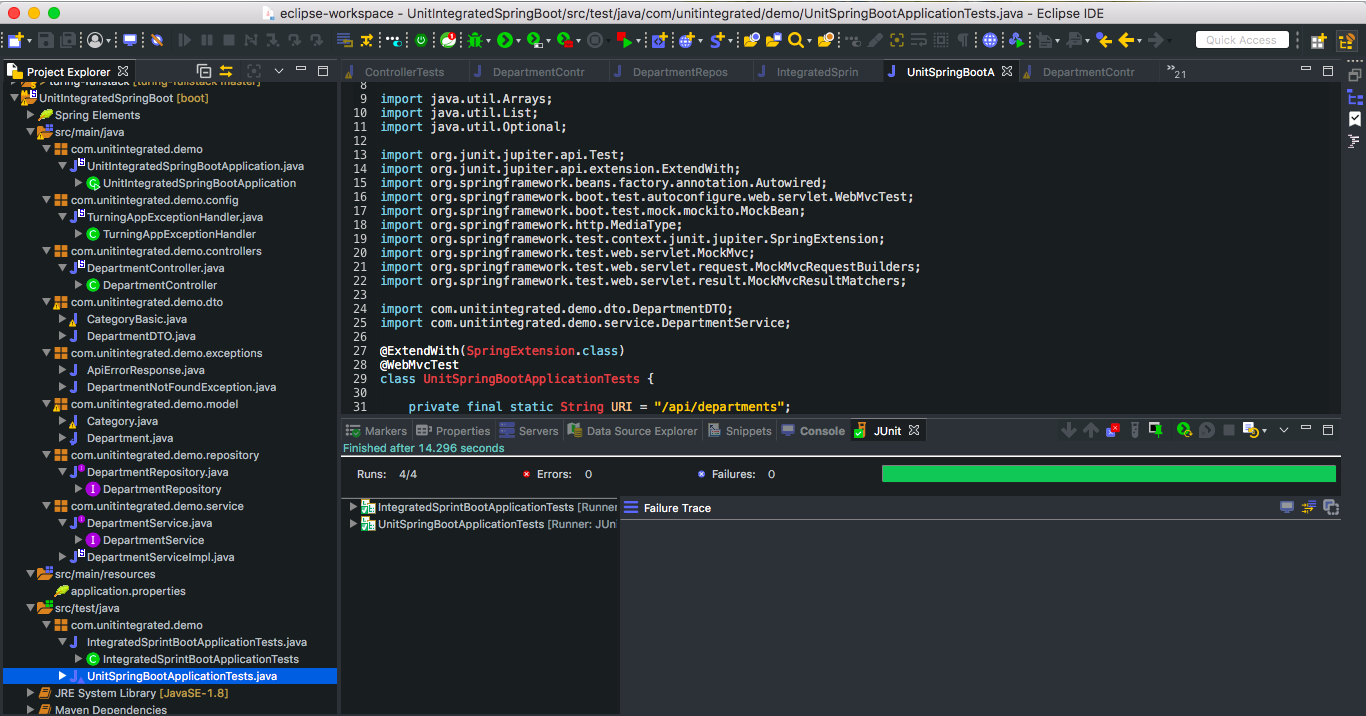Open the Run button dropdown arrow

tap(519, 41)
